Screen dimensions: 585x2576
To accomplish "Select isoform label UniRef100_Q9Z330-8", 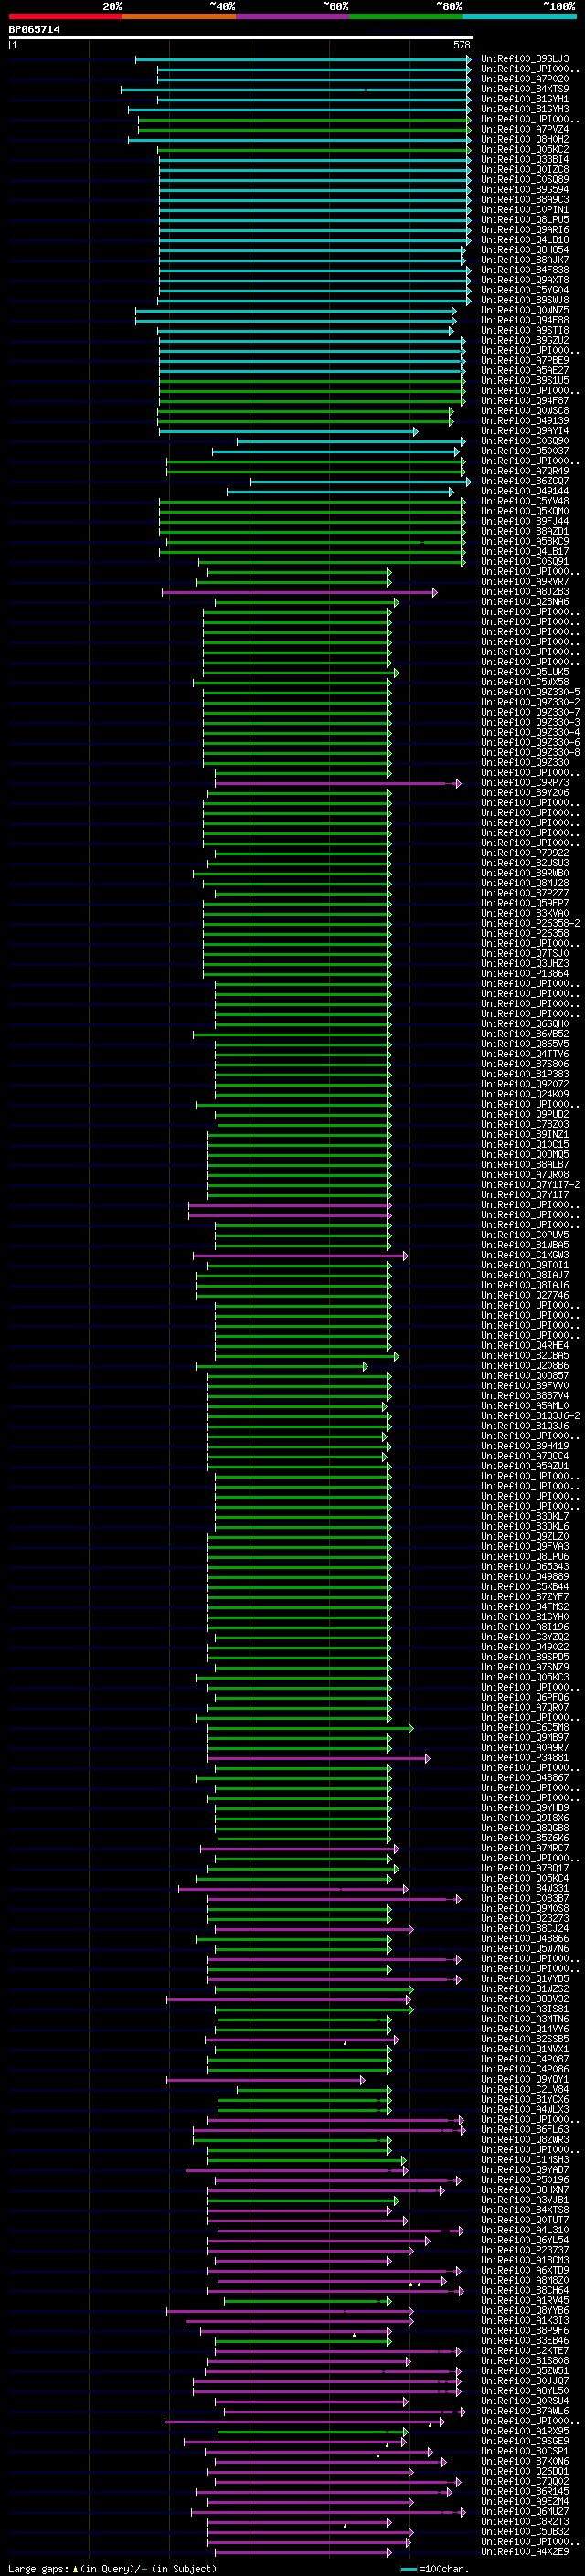I will click(x=530, y=752).
